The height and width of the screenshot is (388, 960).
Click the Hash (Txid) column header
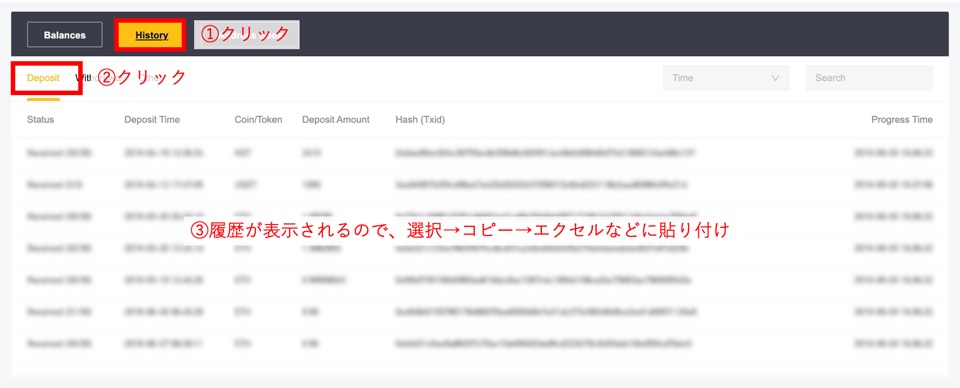click(x=420, y=120)
